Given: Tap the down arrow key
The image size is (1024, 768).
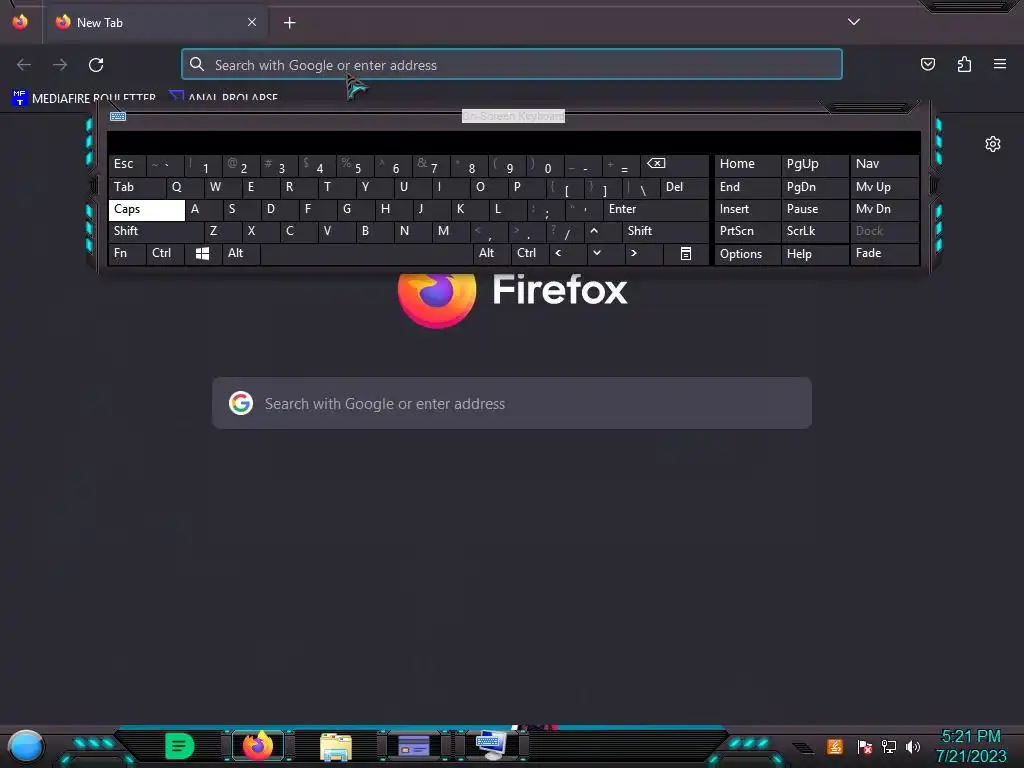Looking at the screenshot, I should [605, 253].
